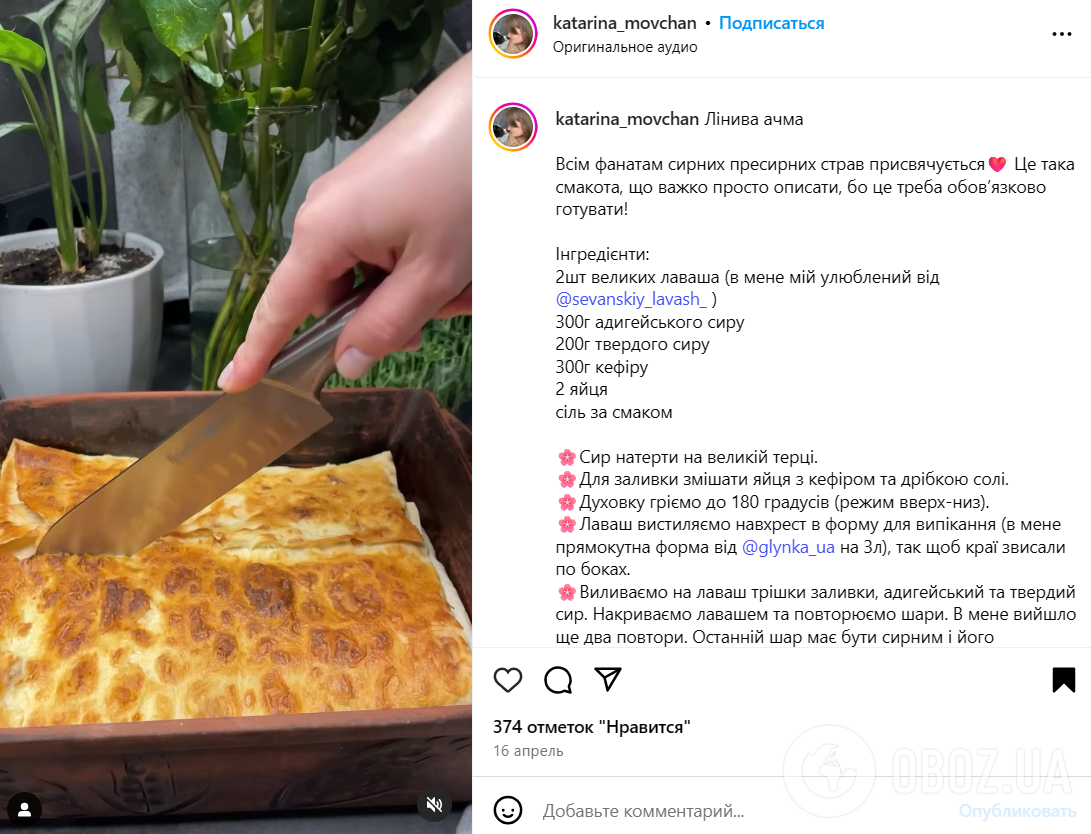Open comments via speech bubble icon
Screen dimensions: 1091x834
point(558,680)
